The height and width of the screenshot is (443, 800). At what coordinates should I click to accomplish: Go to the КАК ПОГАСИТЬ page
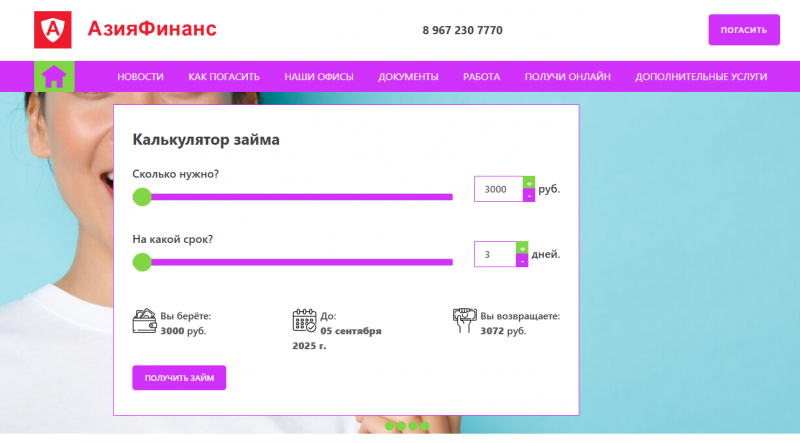pyautogui.click(x=224, y=77)
